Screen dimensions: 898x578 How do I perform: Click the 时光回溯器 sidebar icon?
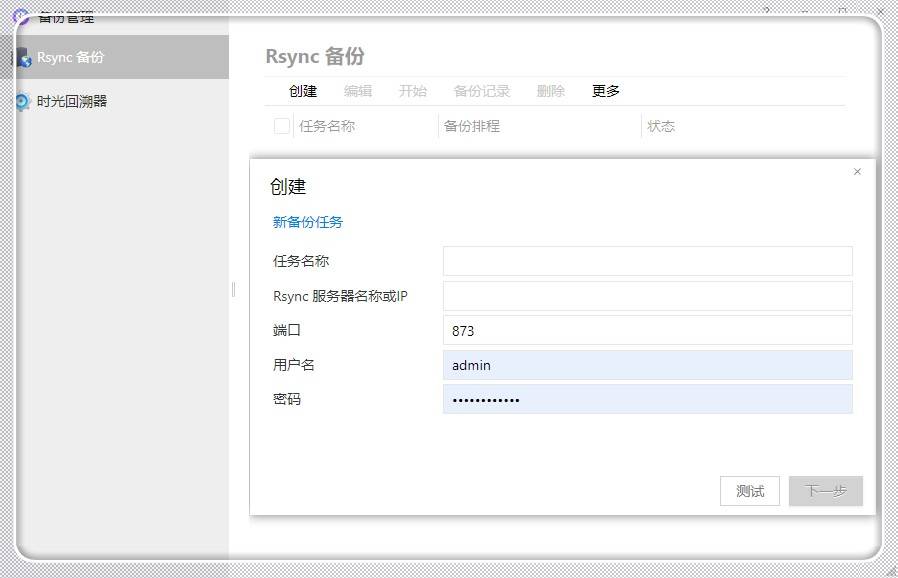(x=22, y=101)
